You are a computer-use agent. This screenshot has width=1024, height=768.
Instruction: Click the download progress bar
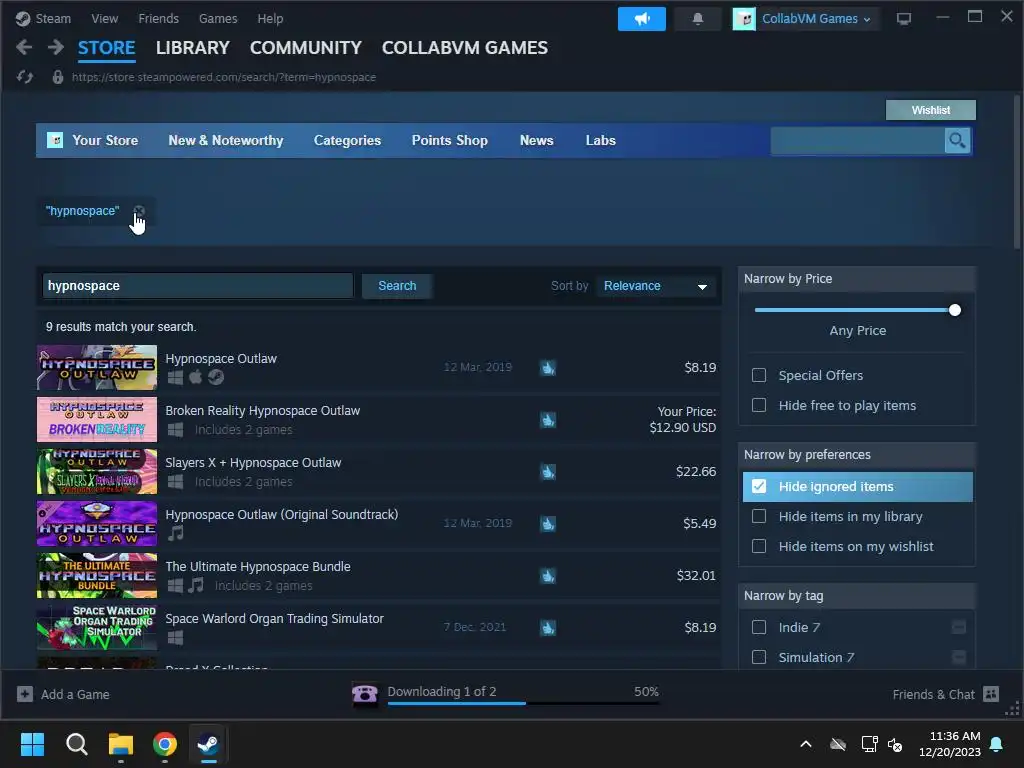pos(524,703)
